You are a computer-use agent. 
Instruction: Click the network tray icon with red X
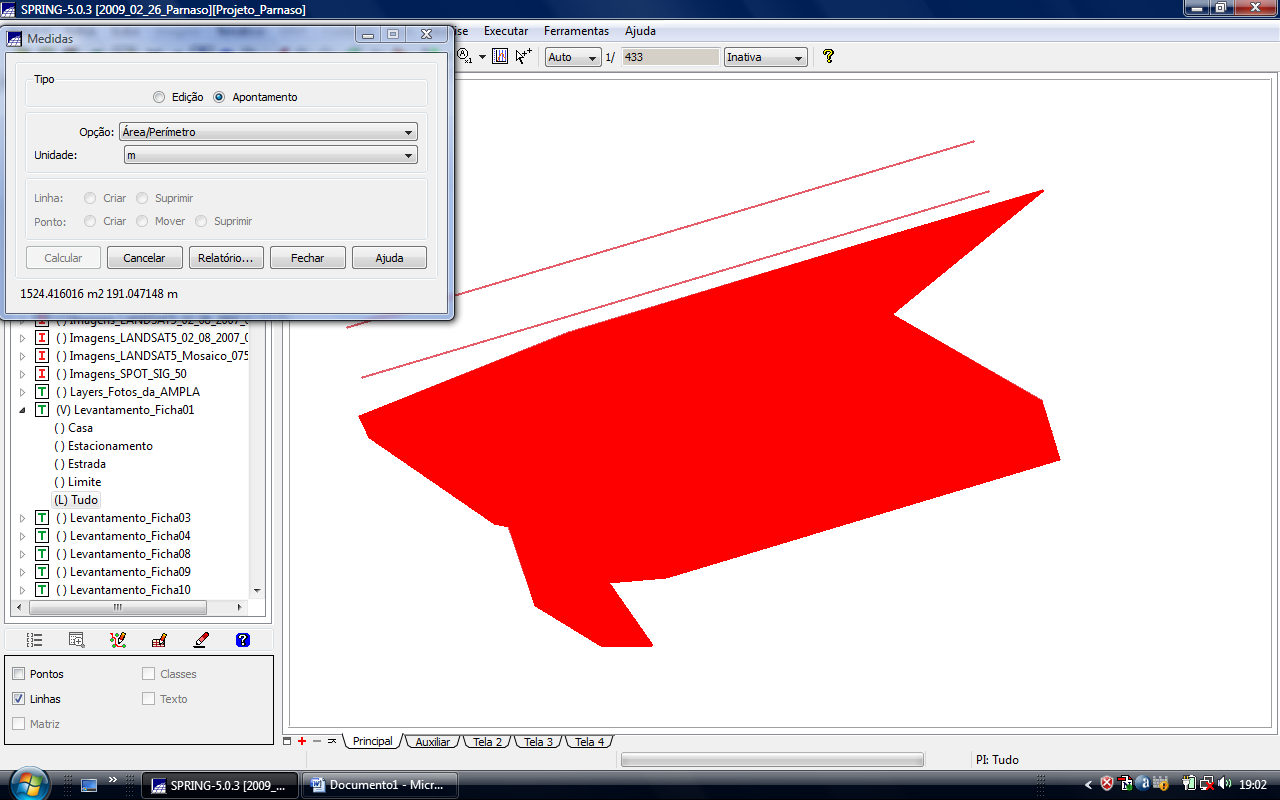click(1207, 784)
